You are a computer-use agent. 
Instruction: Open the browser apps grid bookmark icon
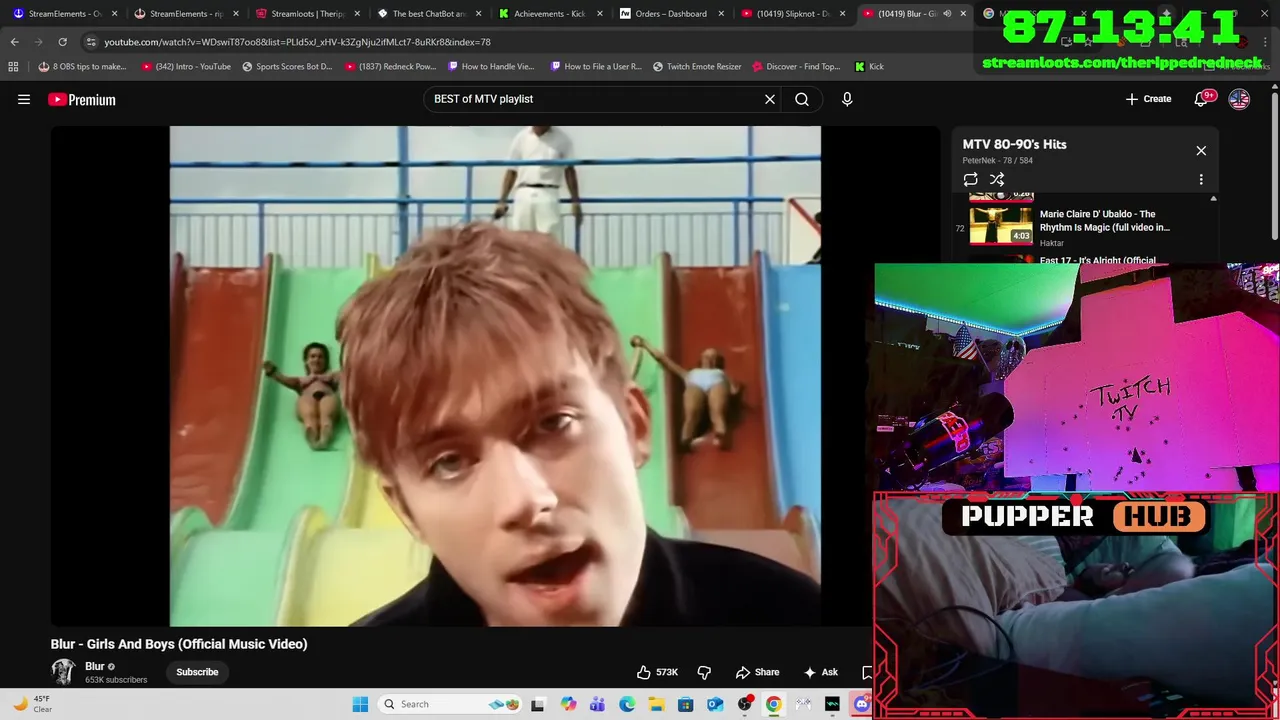click(x=13, y=67)
